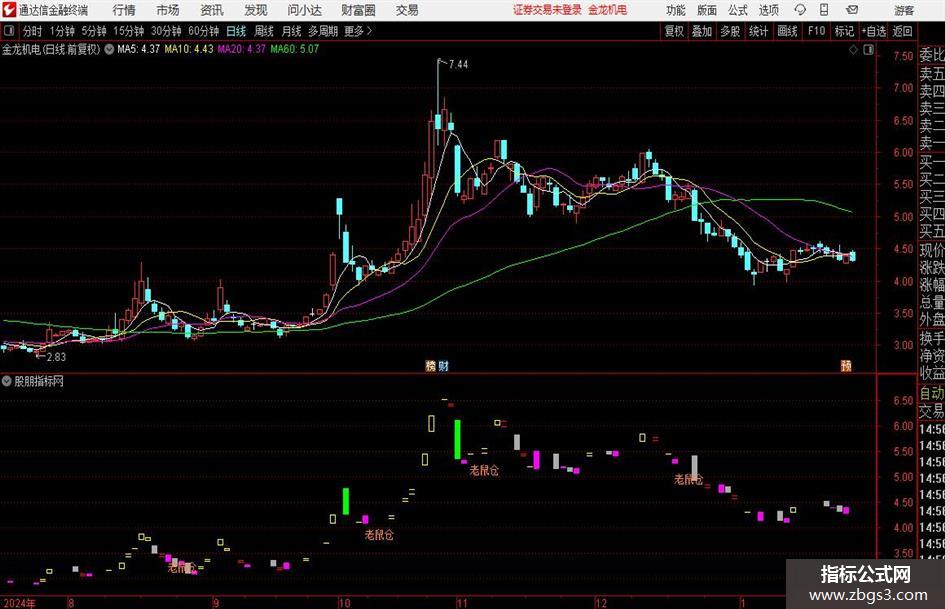945x609 pixels.
Task: Click the MA5: 4.37 indicator value
Action: 139,49
